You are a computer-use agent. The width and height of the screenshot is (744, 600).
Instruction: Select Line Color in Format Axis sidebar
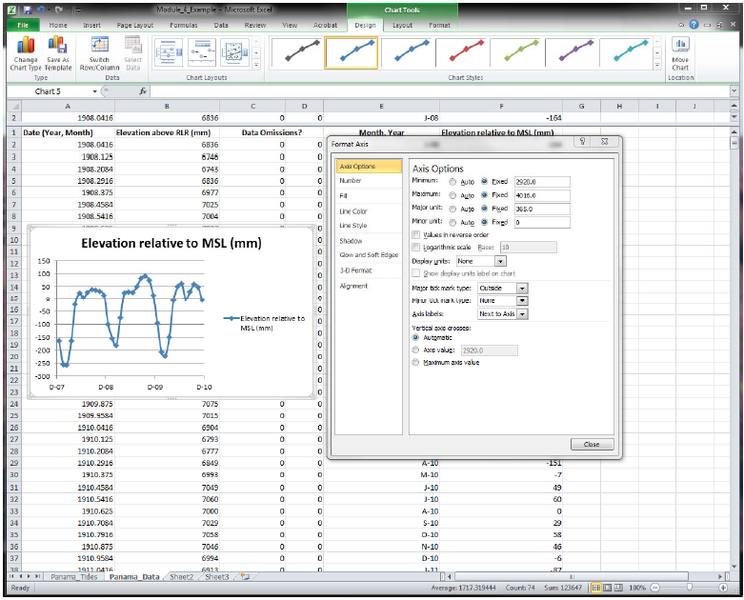[x=368, y=211]
